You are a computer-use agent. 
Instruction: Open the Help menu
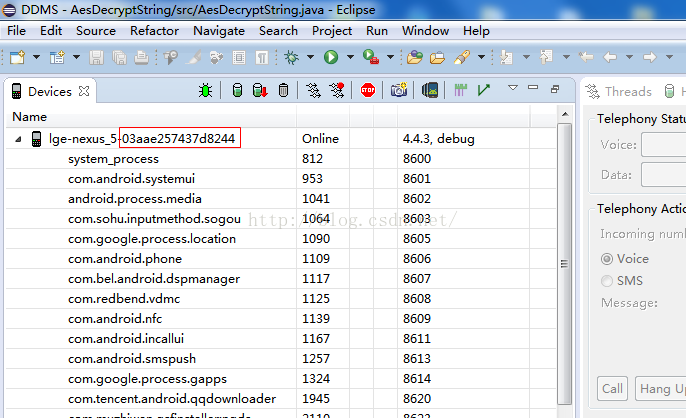point(476,31)
